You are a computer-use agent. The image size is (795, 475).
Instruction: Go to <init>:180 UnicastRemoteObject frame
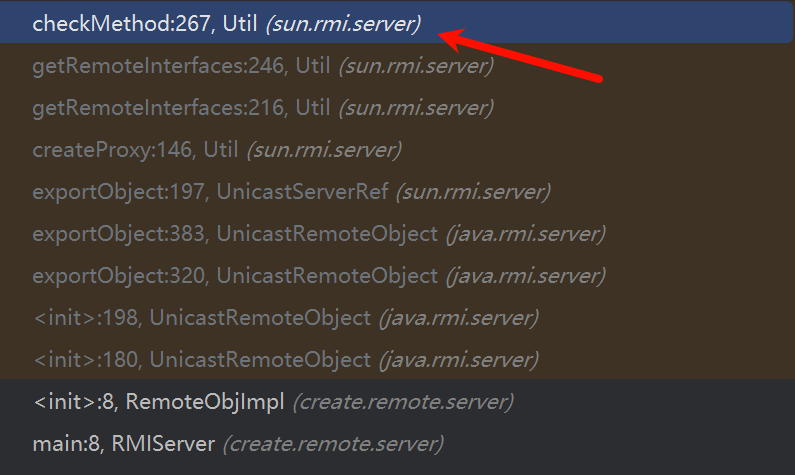click(x=398, y=360)
